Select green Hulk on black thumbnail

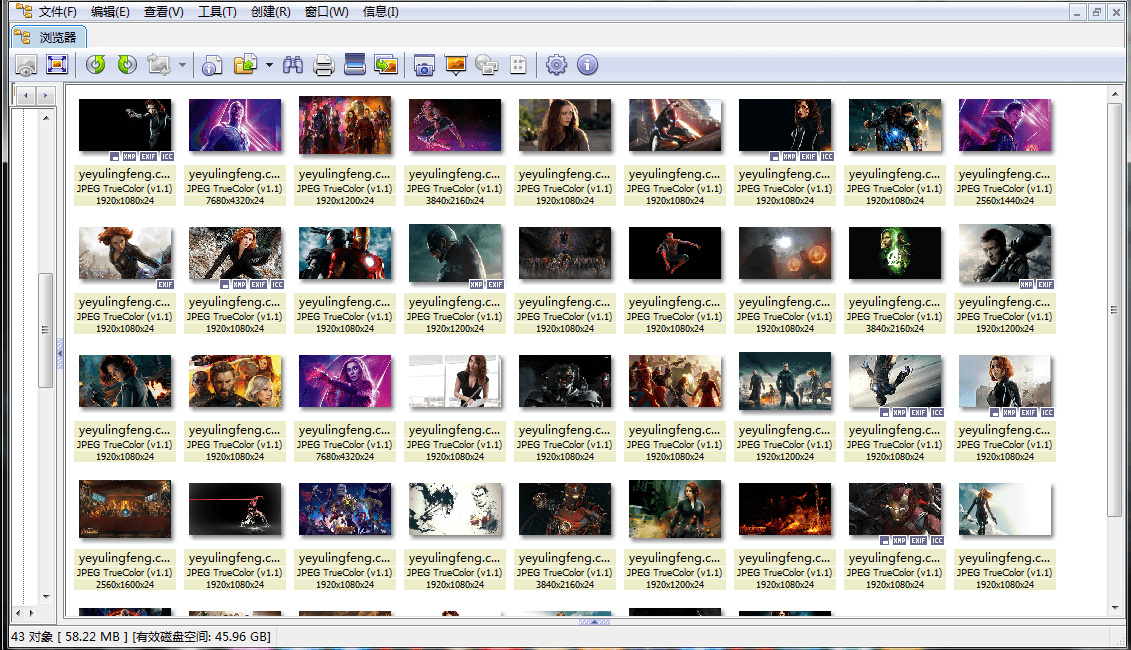pos(894,253)
